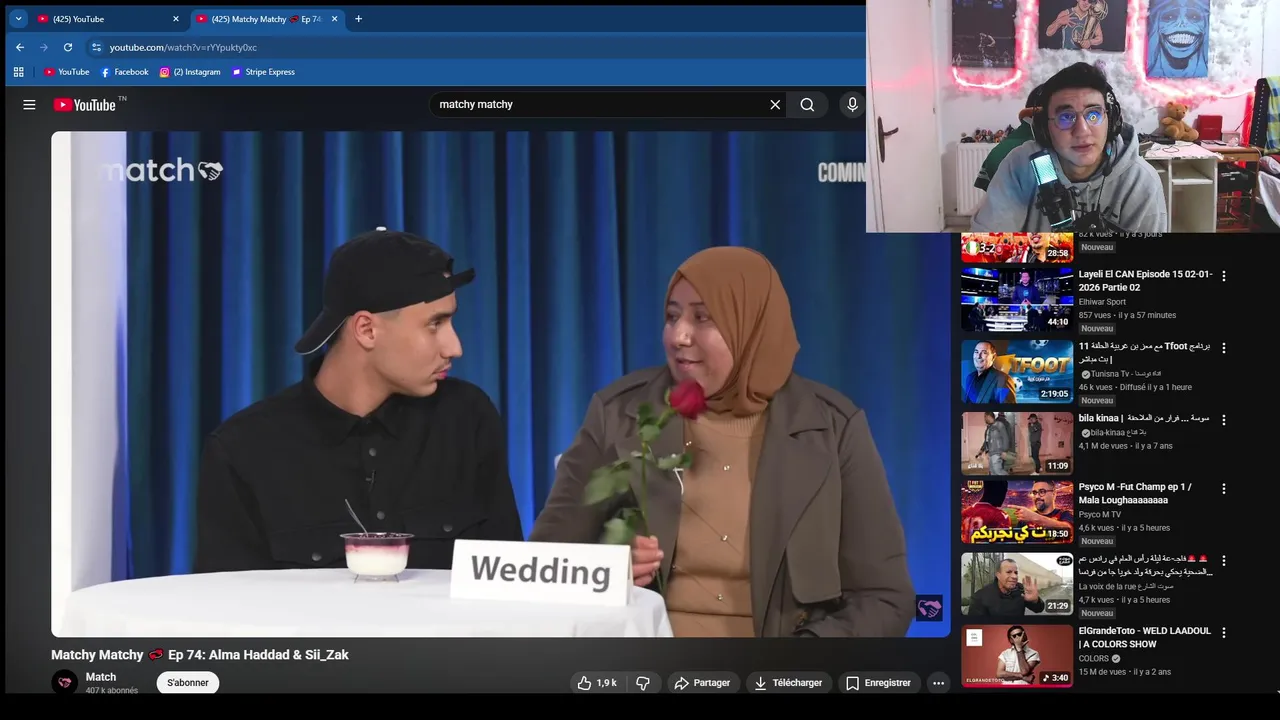Reload the page with the refresh icon

[67, 47]
